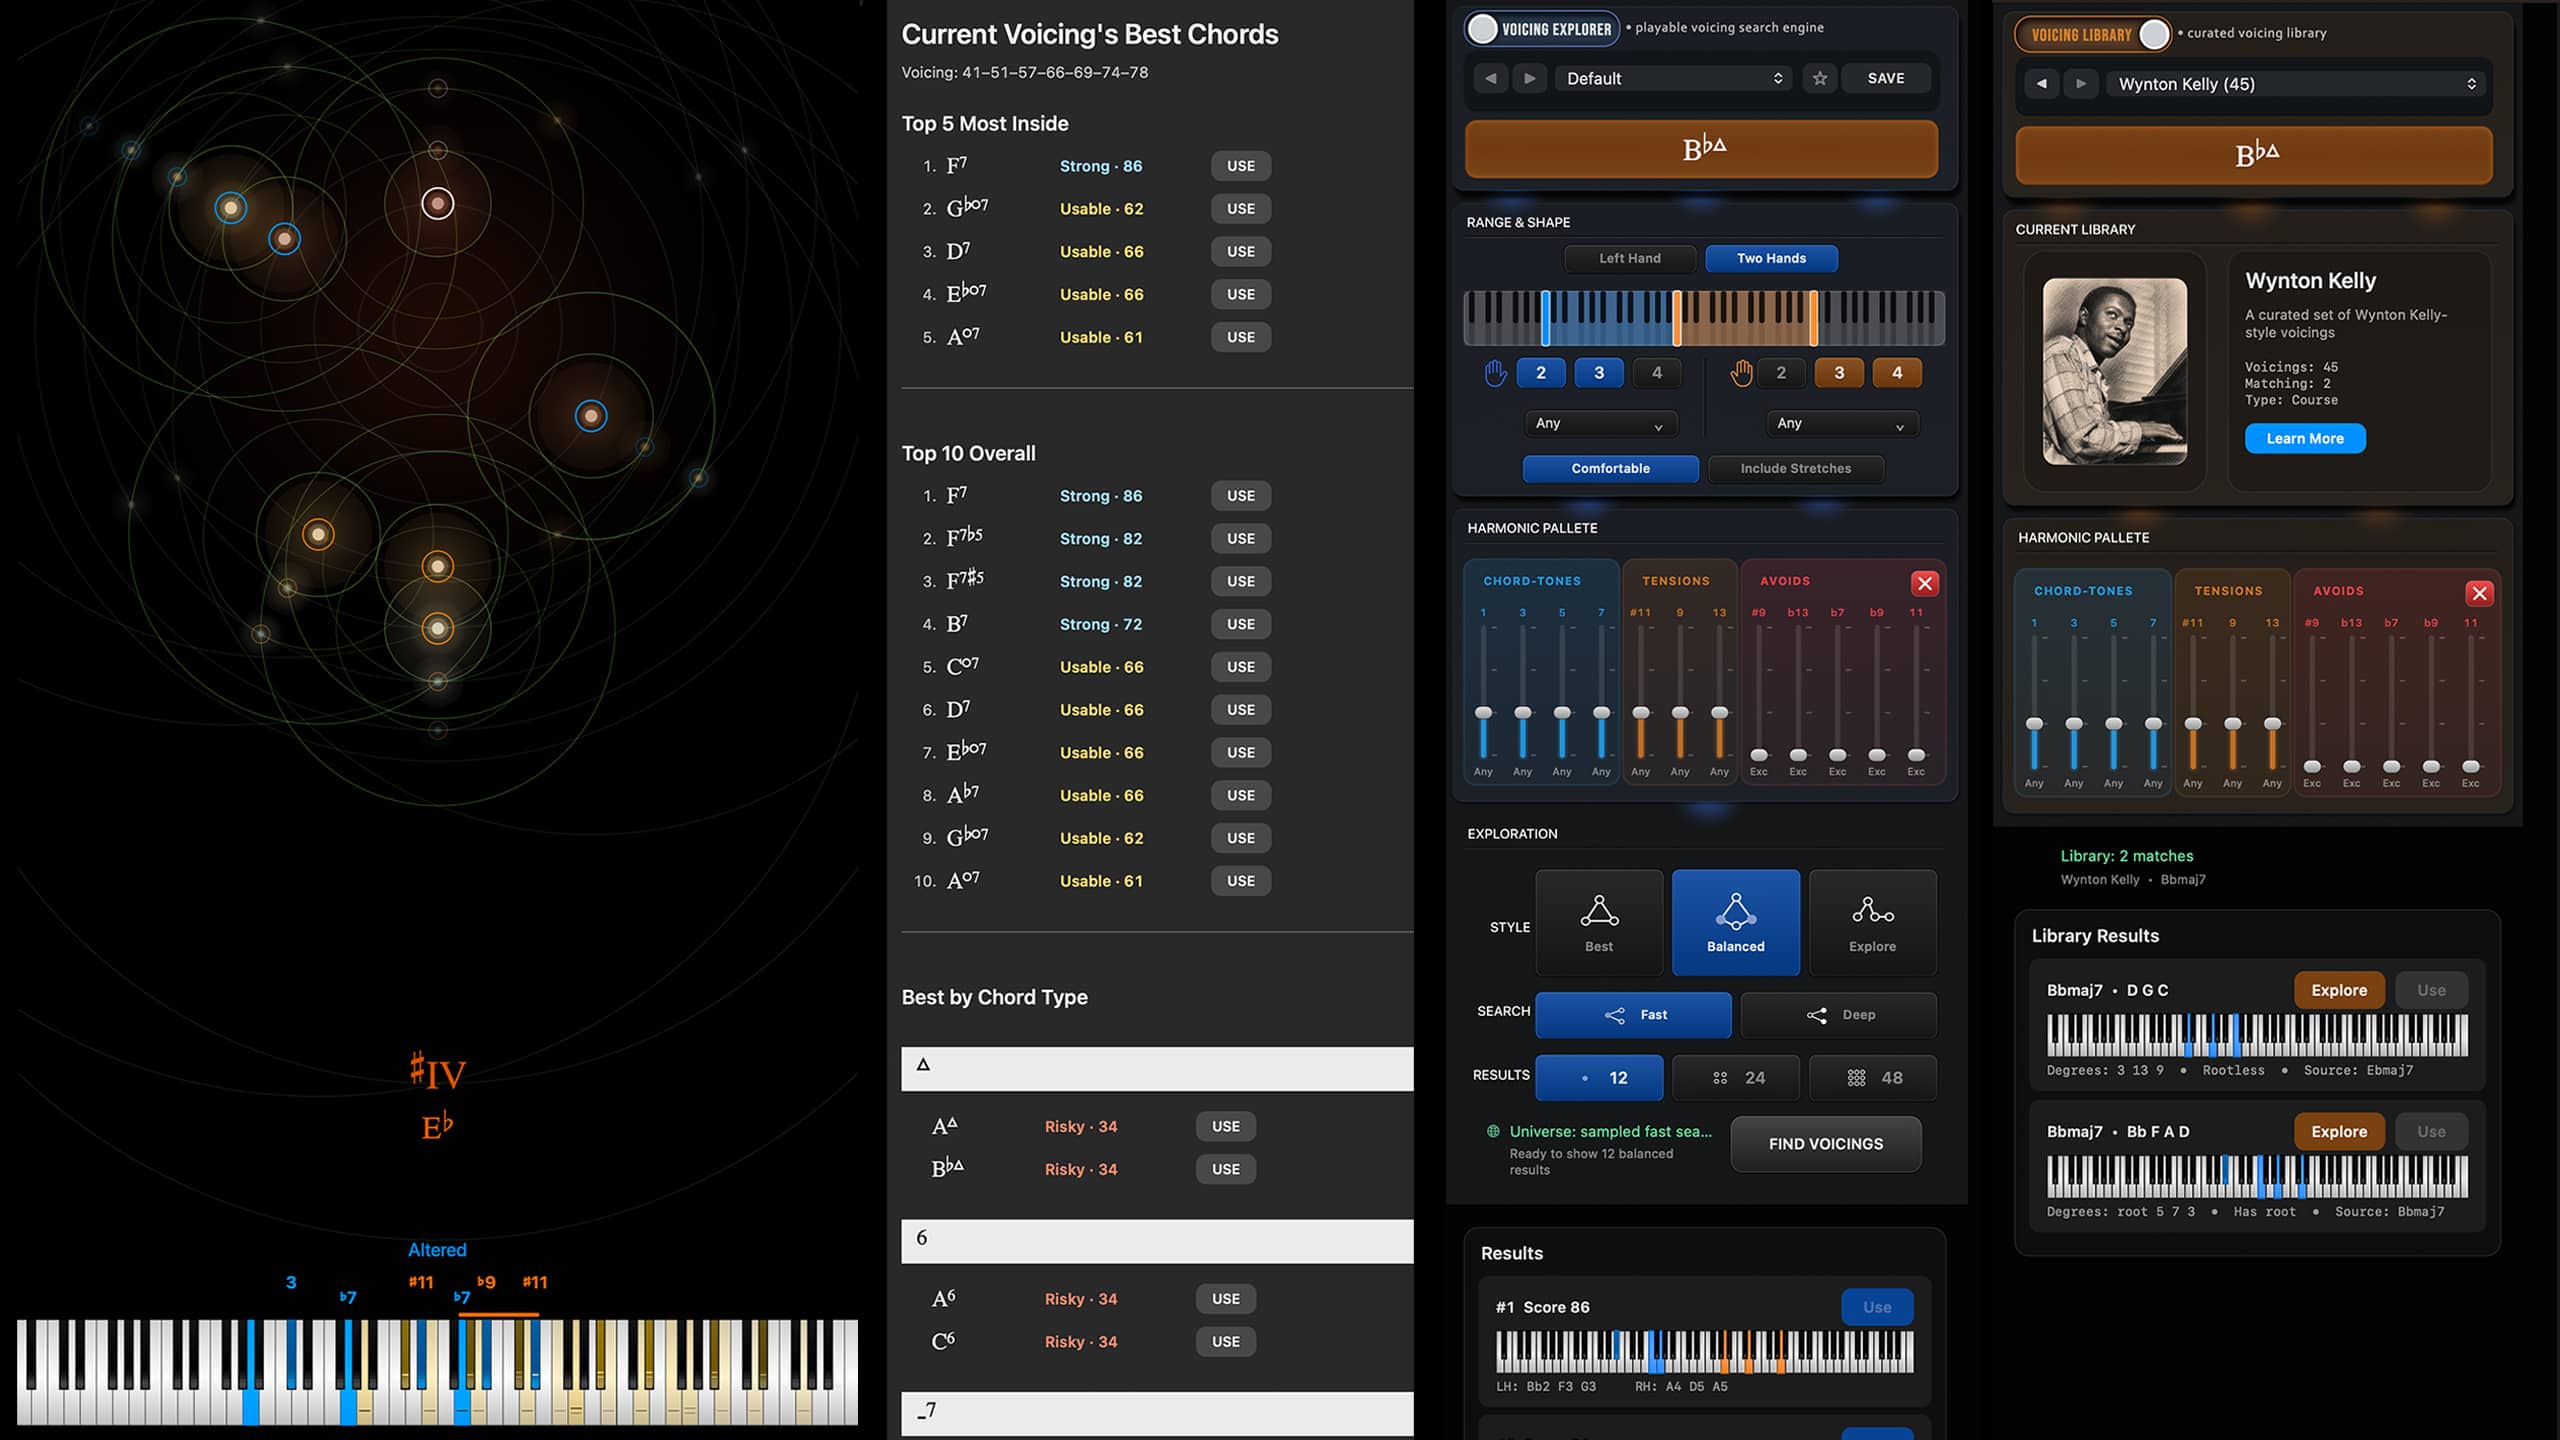The width and height of the screenshot is (2560, 1440).
Task: Star the Default preset as favorite
Action: 1820,78
